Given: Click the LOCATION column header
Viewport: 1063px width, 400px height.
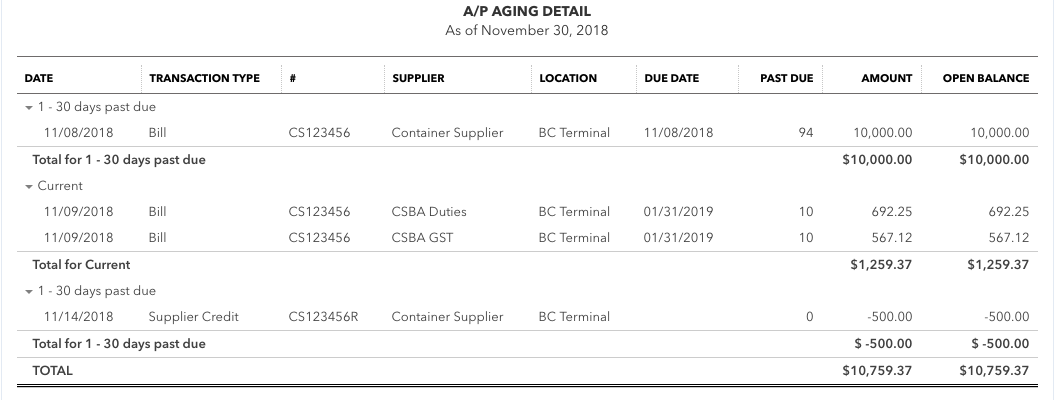Looking at the screenshot, I should click(x=568, y=78).
